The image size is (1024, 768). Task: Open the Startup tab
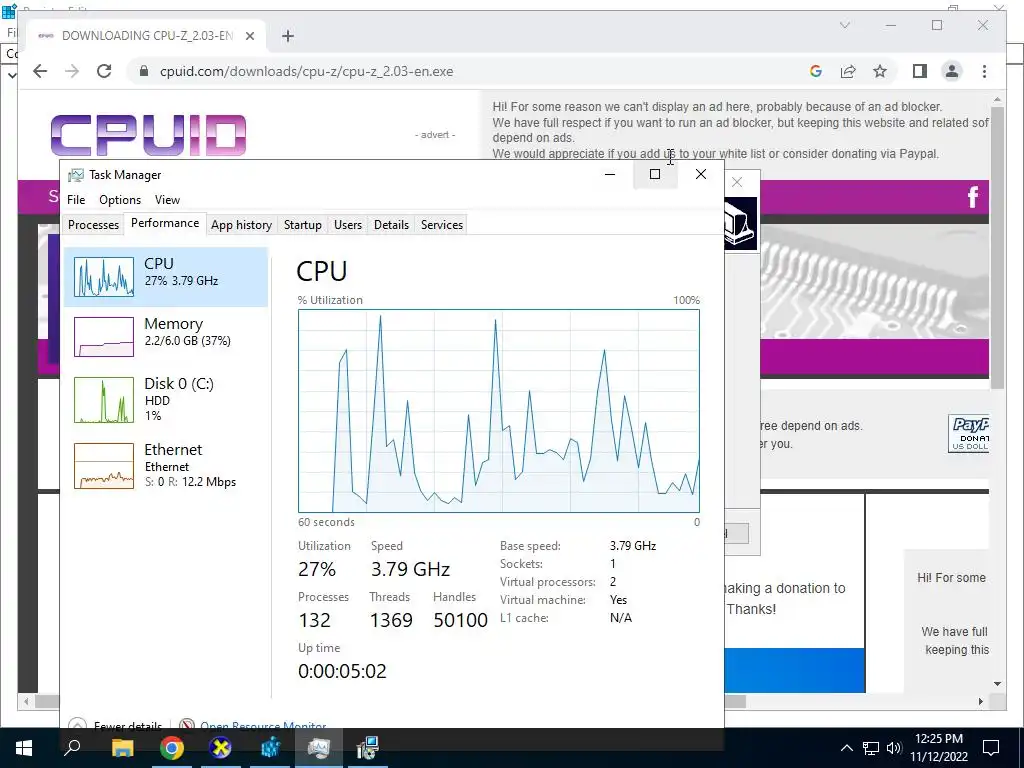click(x=302, y=225)
